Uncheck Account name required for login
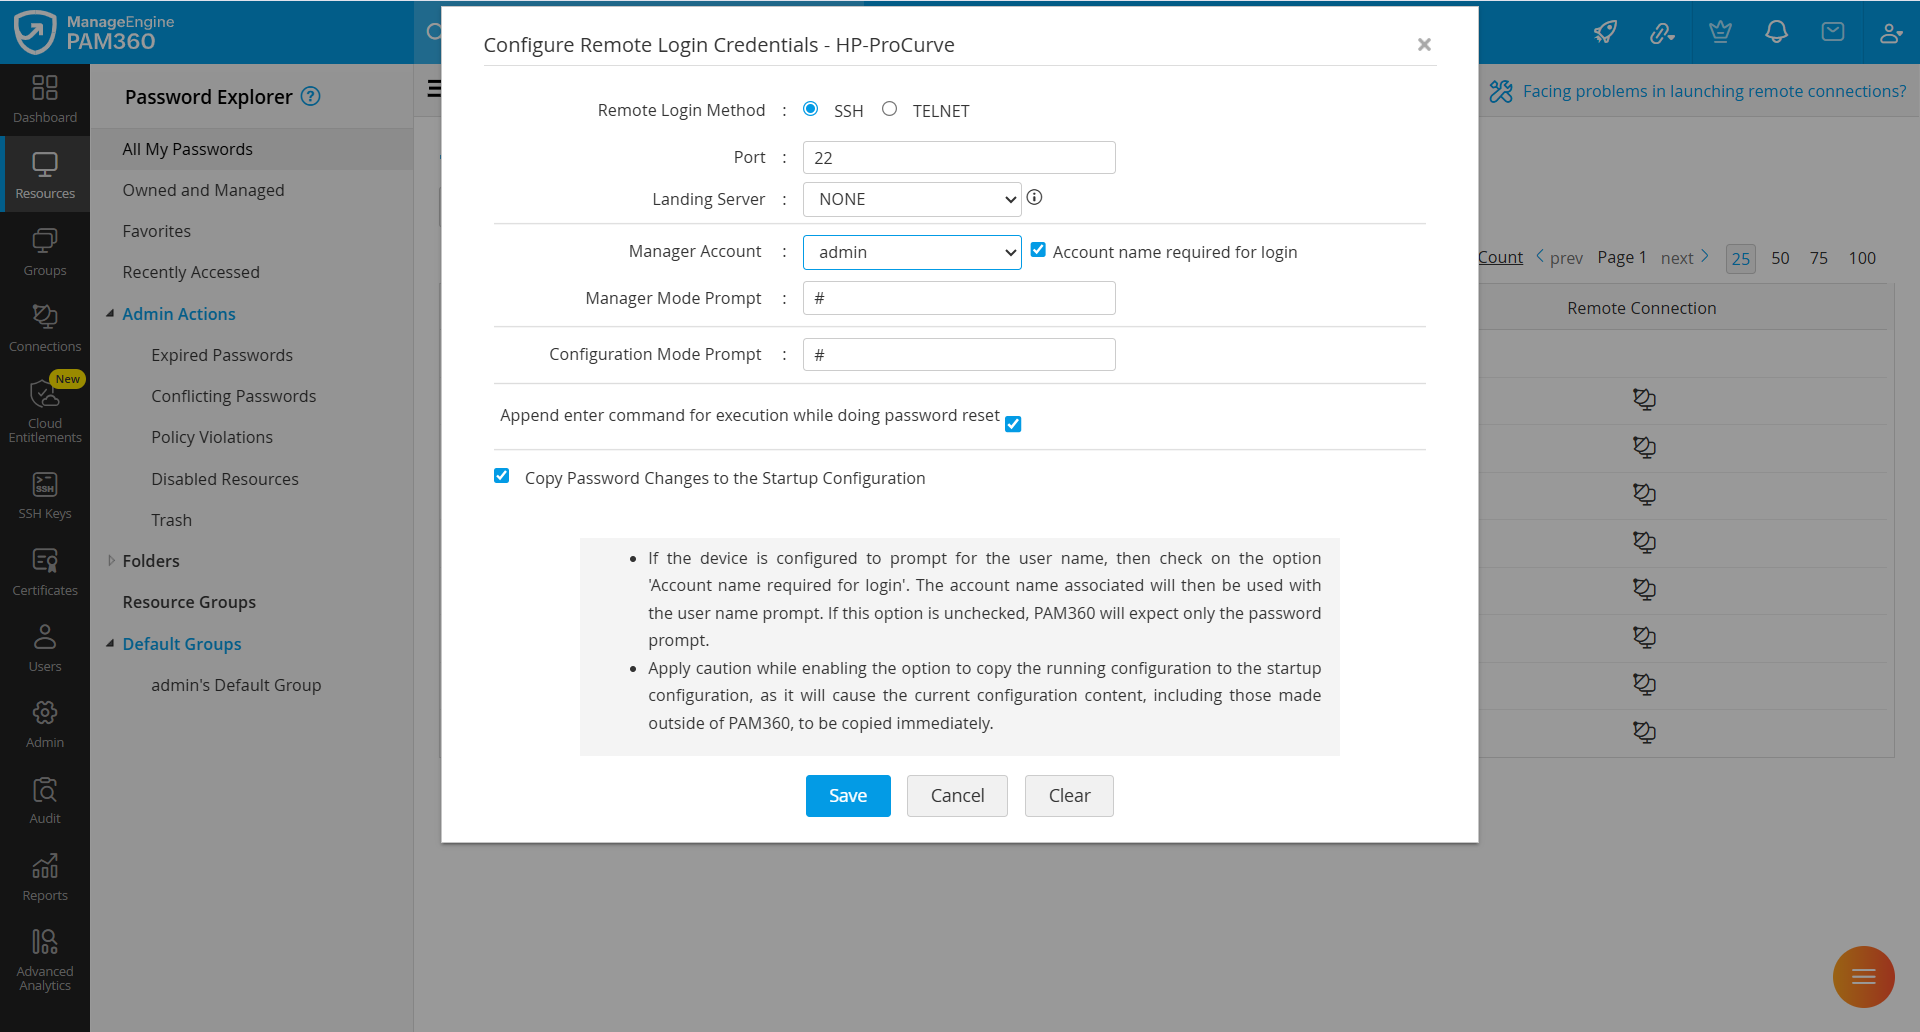Screen dimensions: 1920x1032 (1038, 249)
